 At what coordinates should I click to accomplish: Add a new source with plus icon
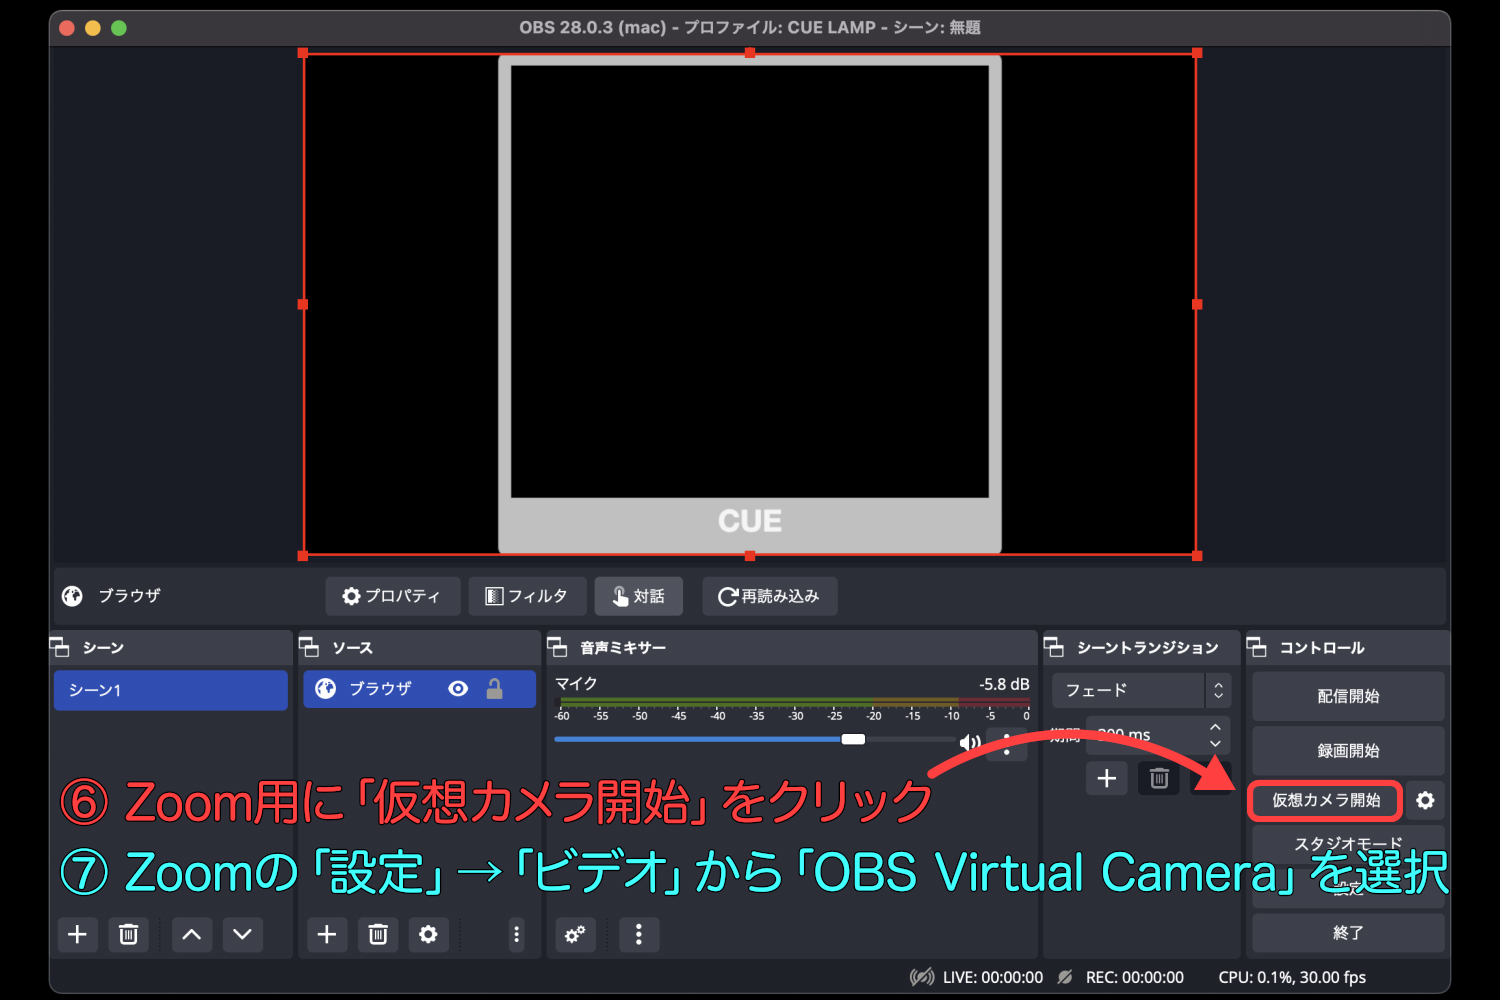click(326, 934)
